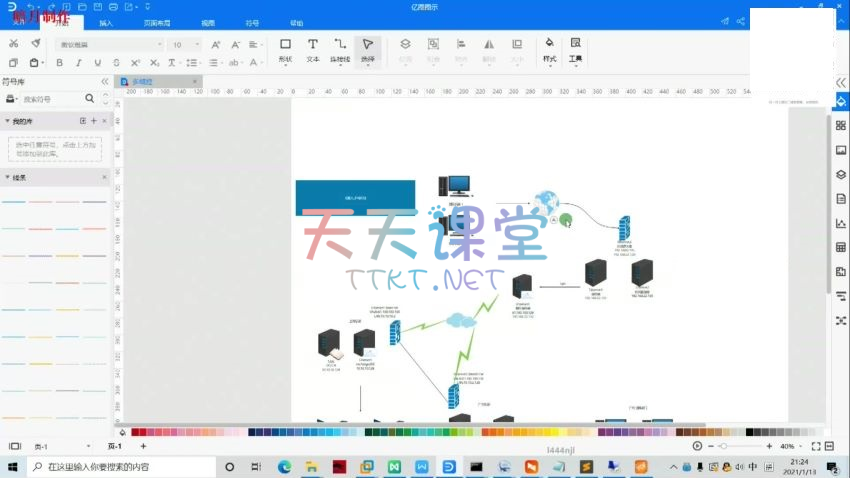Toggle Bold text formatting
850x478 pixels.
[x=59, y=63]
